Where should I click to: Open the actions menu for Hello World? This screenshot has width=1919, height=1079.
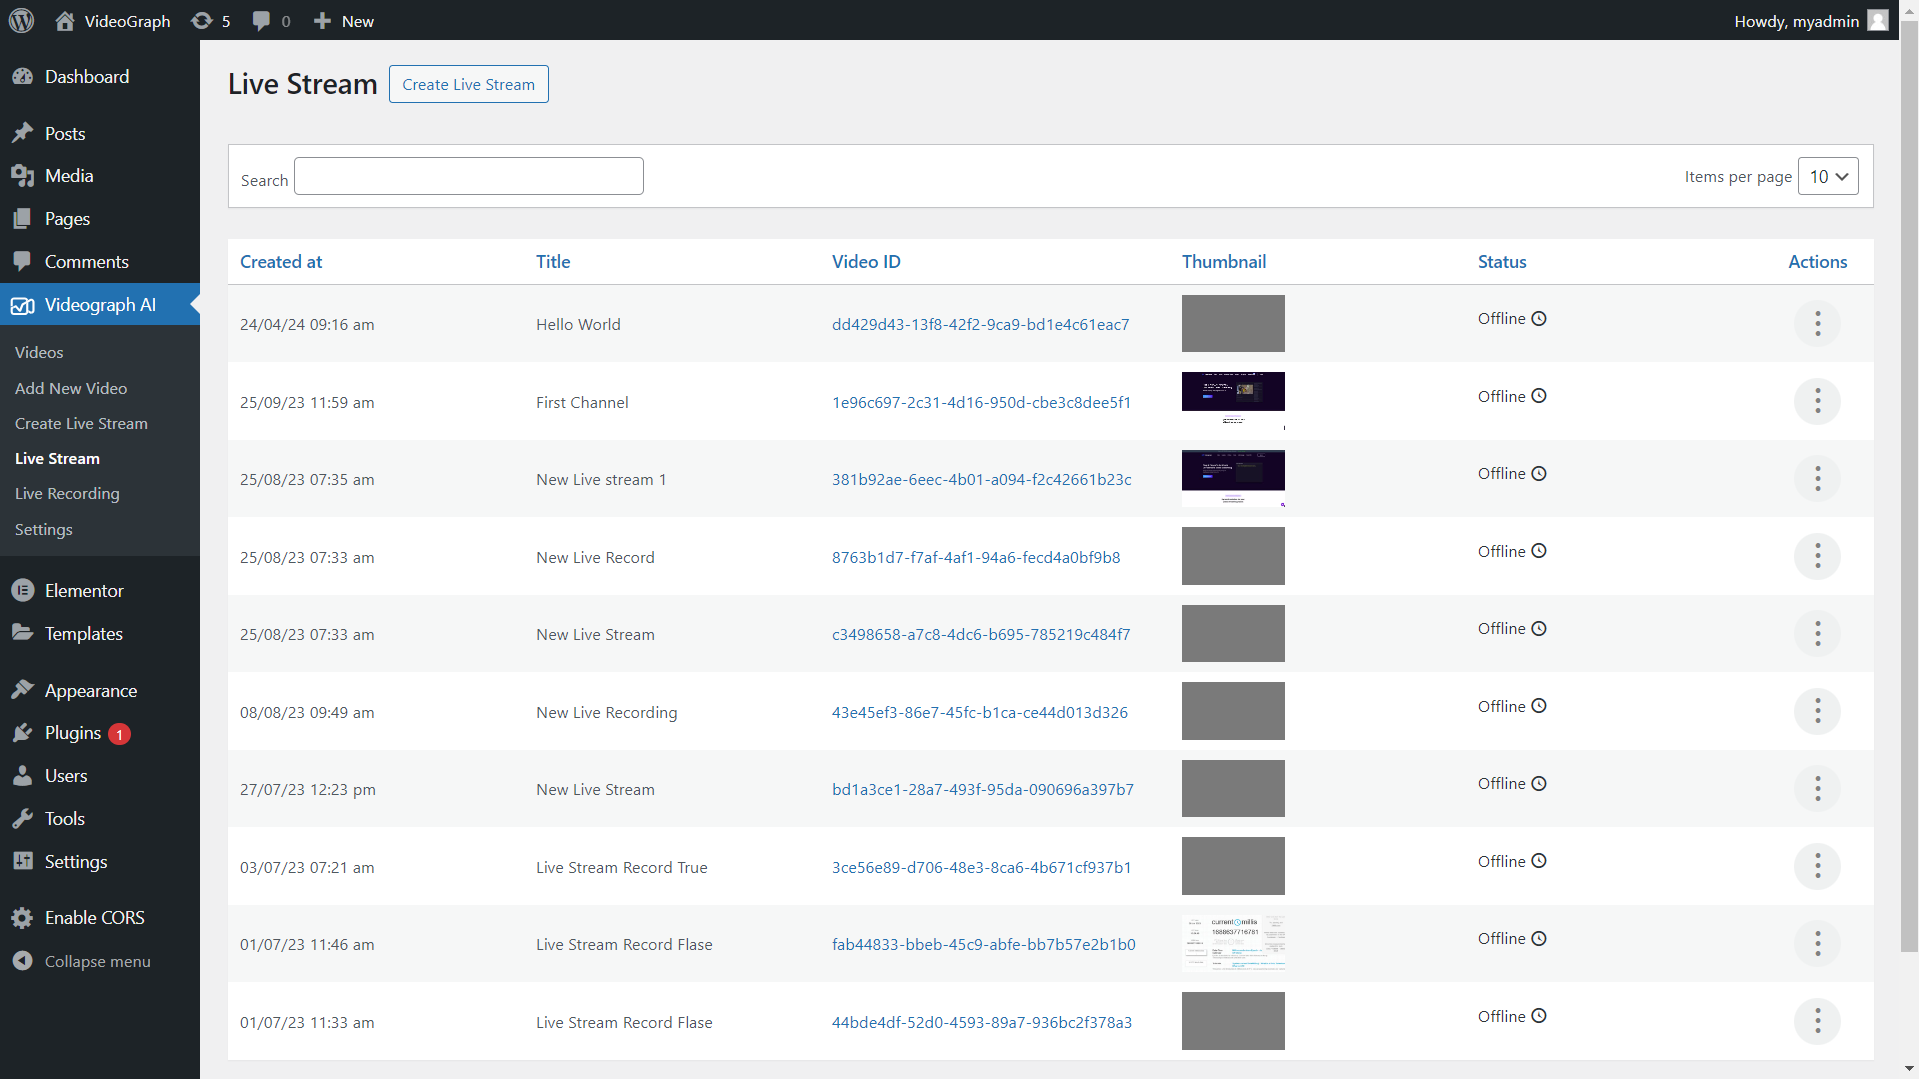click(x=1817, y=323)
